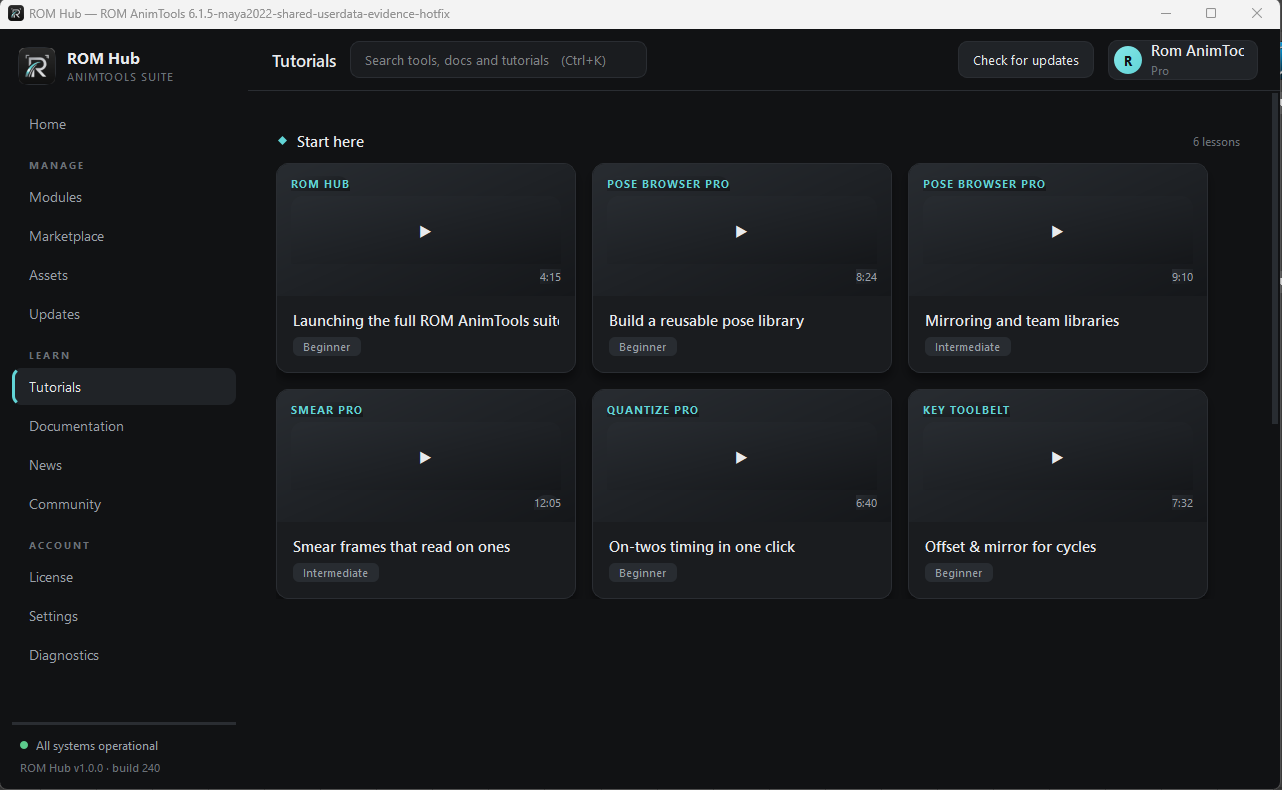Click the On-twos timing in one click title
The image size is (1282, 790).
pos(702,547)
